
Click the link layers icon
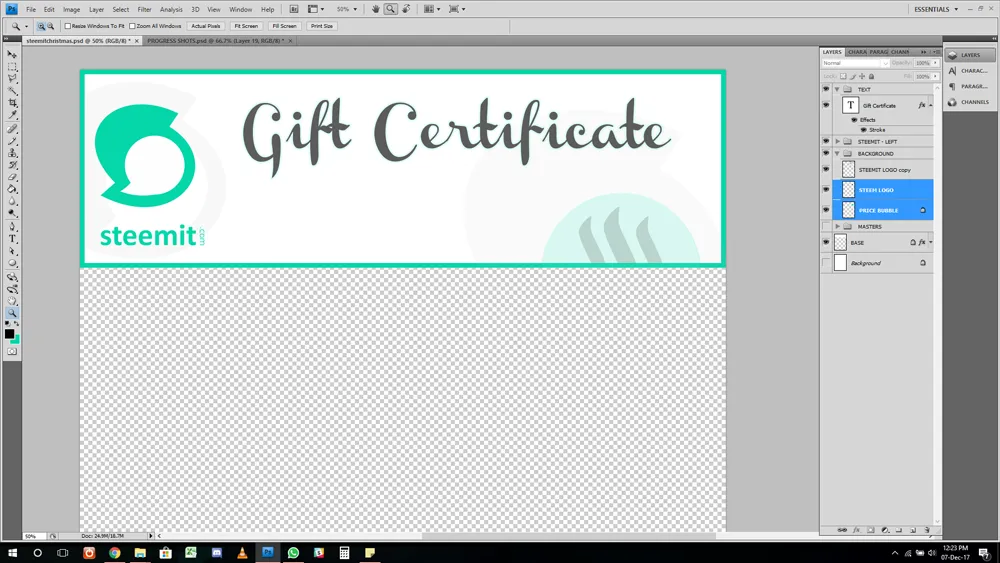coord(842,530)
